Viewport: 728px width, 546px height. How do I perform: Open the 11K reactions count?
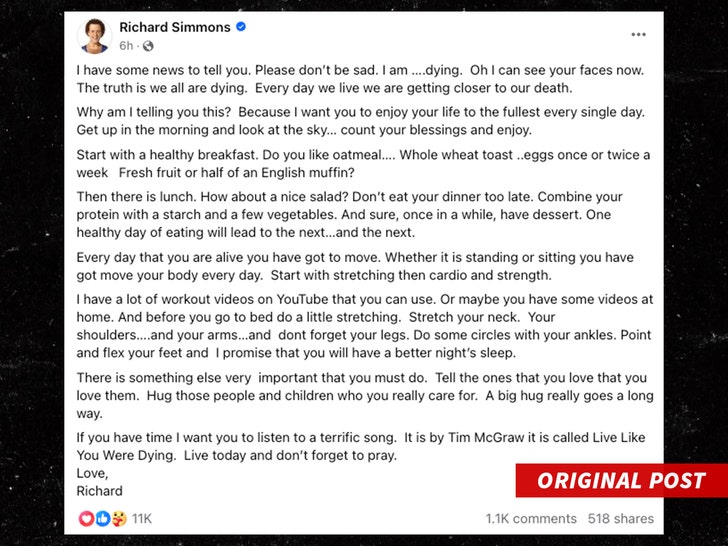pos(142,518)
